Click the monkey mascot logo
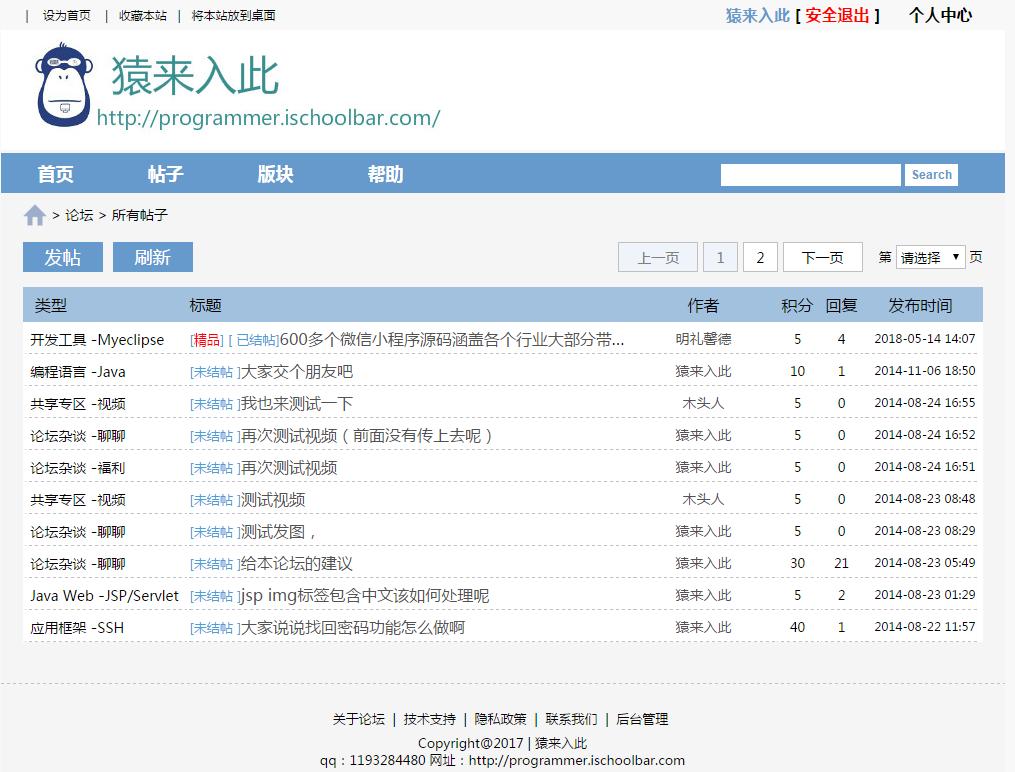1015x772 pixels. pyautogui.click(x=62, y=88)
